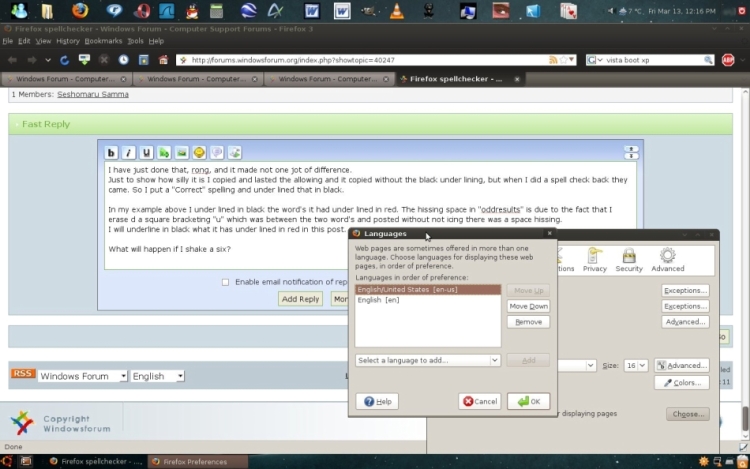Go forward using the Forward arrow
Viewport: 750px width, 469px height.
(32, 60)
